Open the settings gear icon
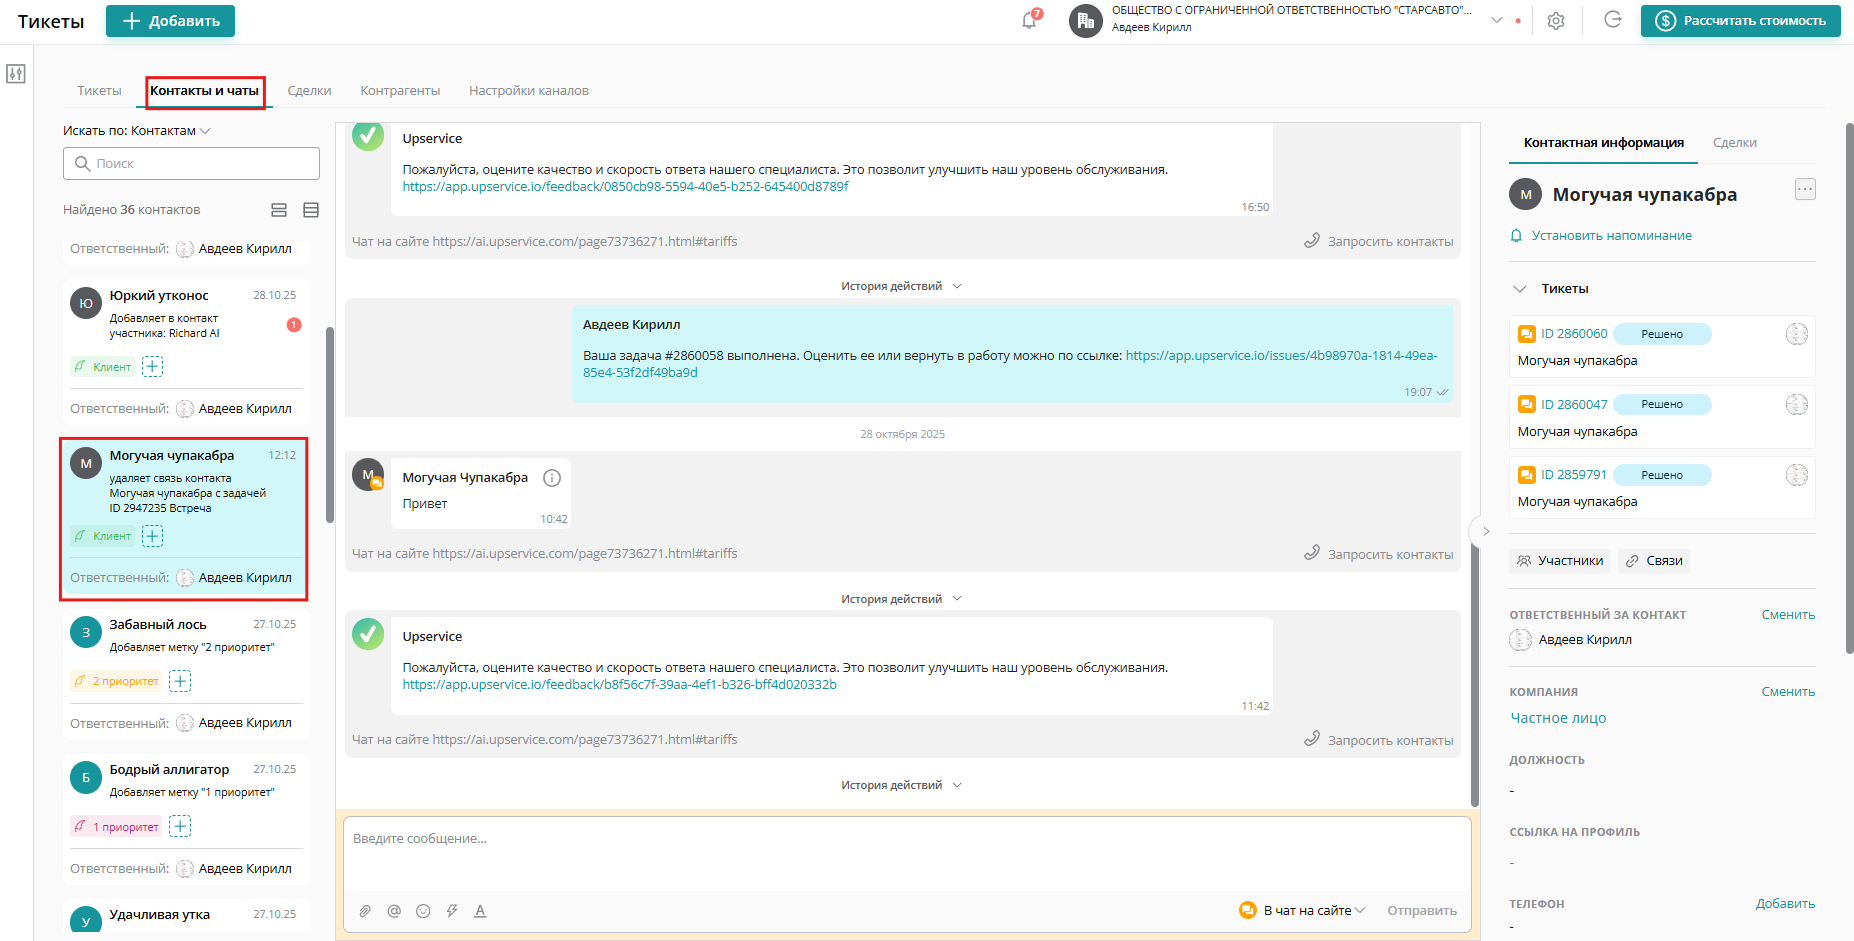1854x941 pixels. 1556,19
